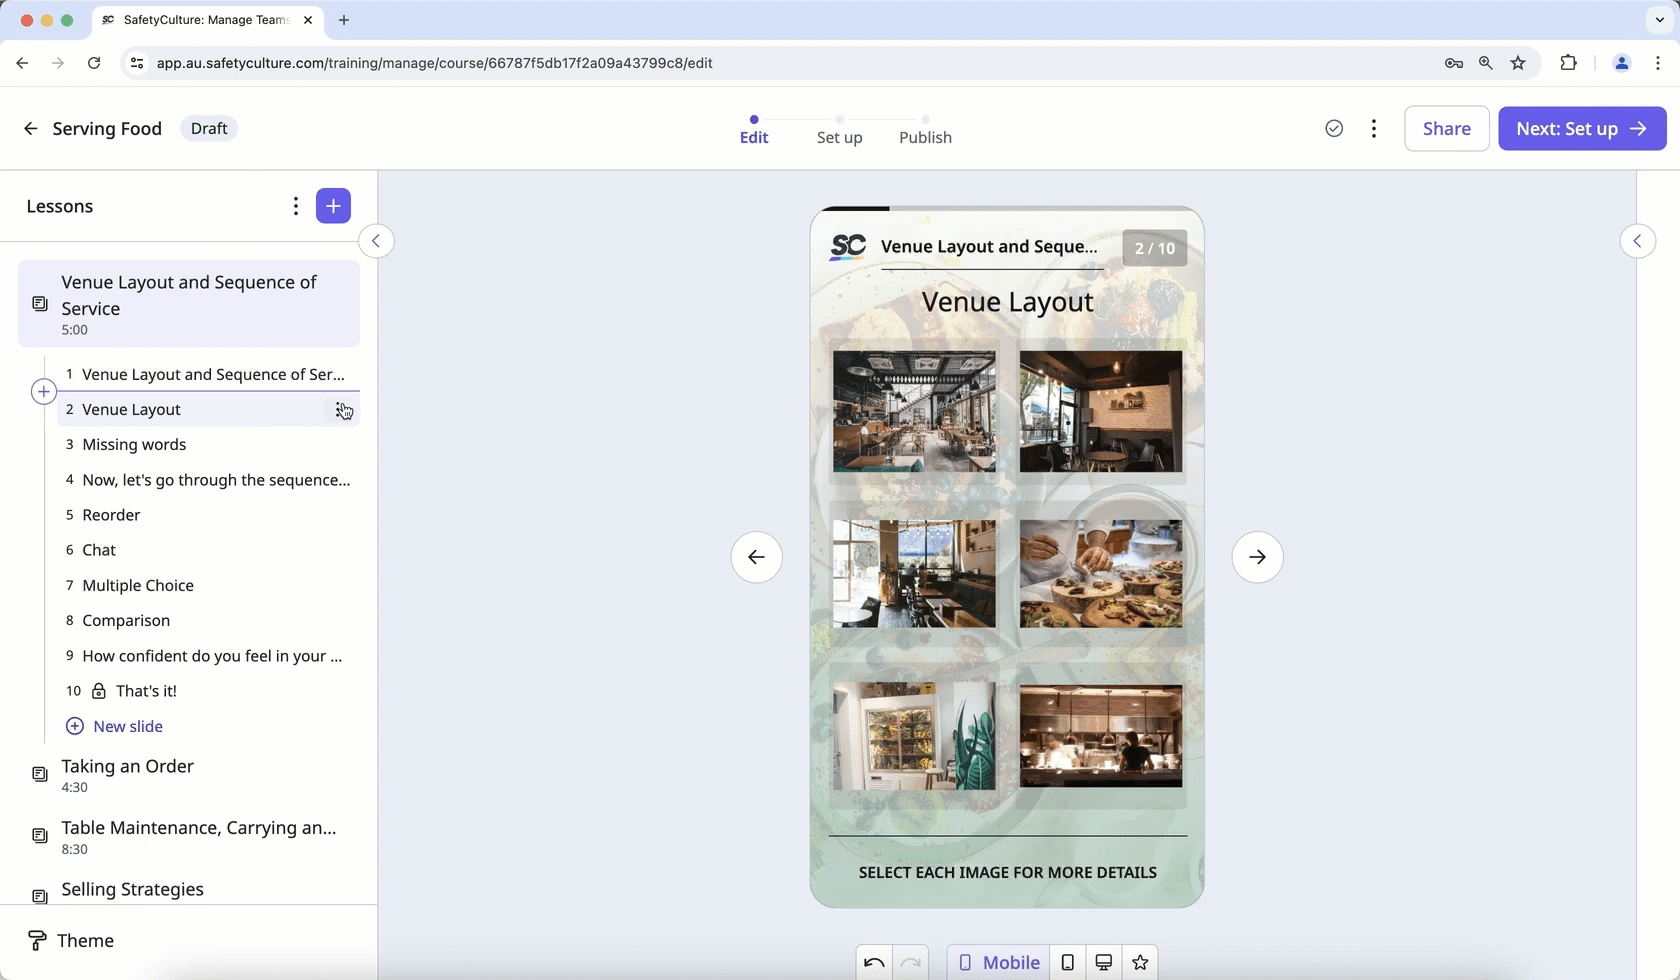
Task: Select slide 5 Reorder
Action: pos(207,515)
